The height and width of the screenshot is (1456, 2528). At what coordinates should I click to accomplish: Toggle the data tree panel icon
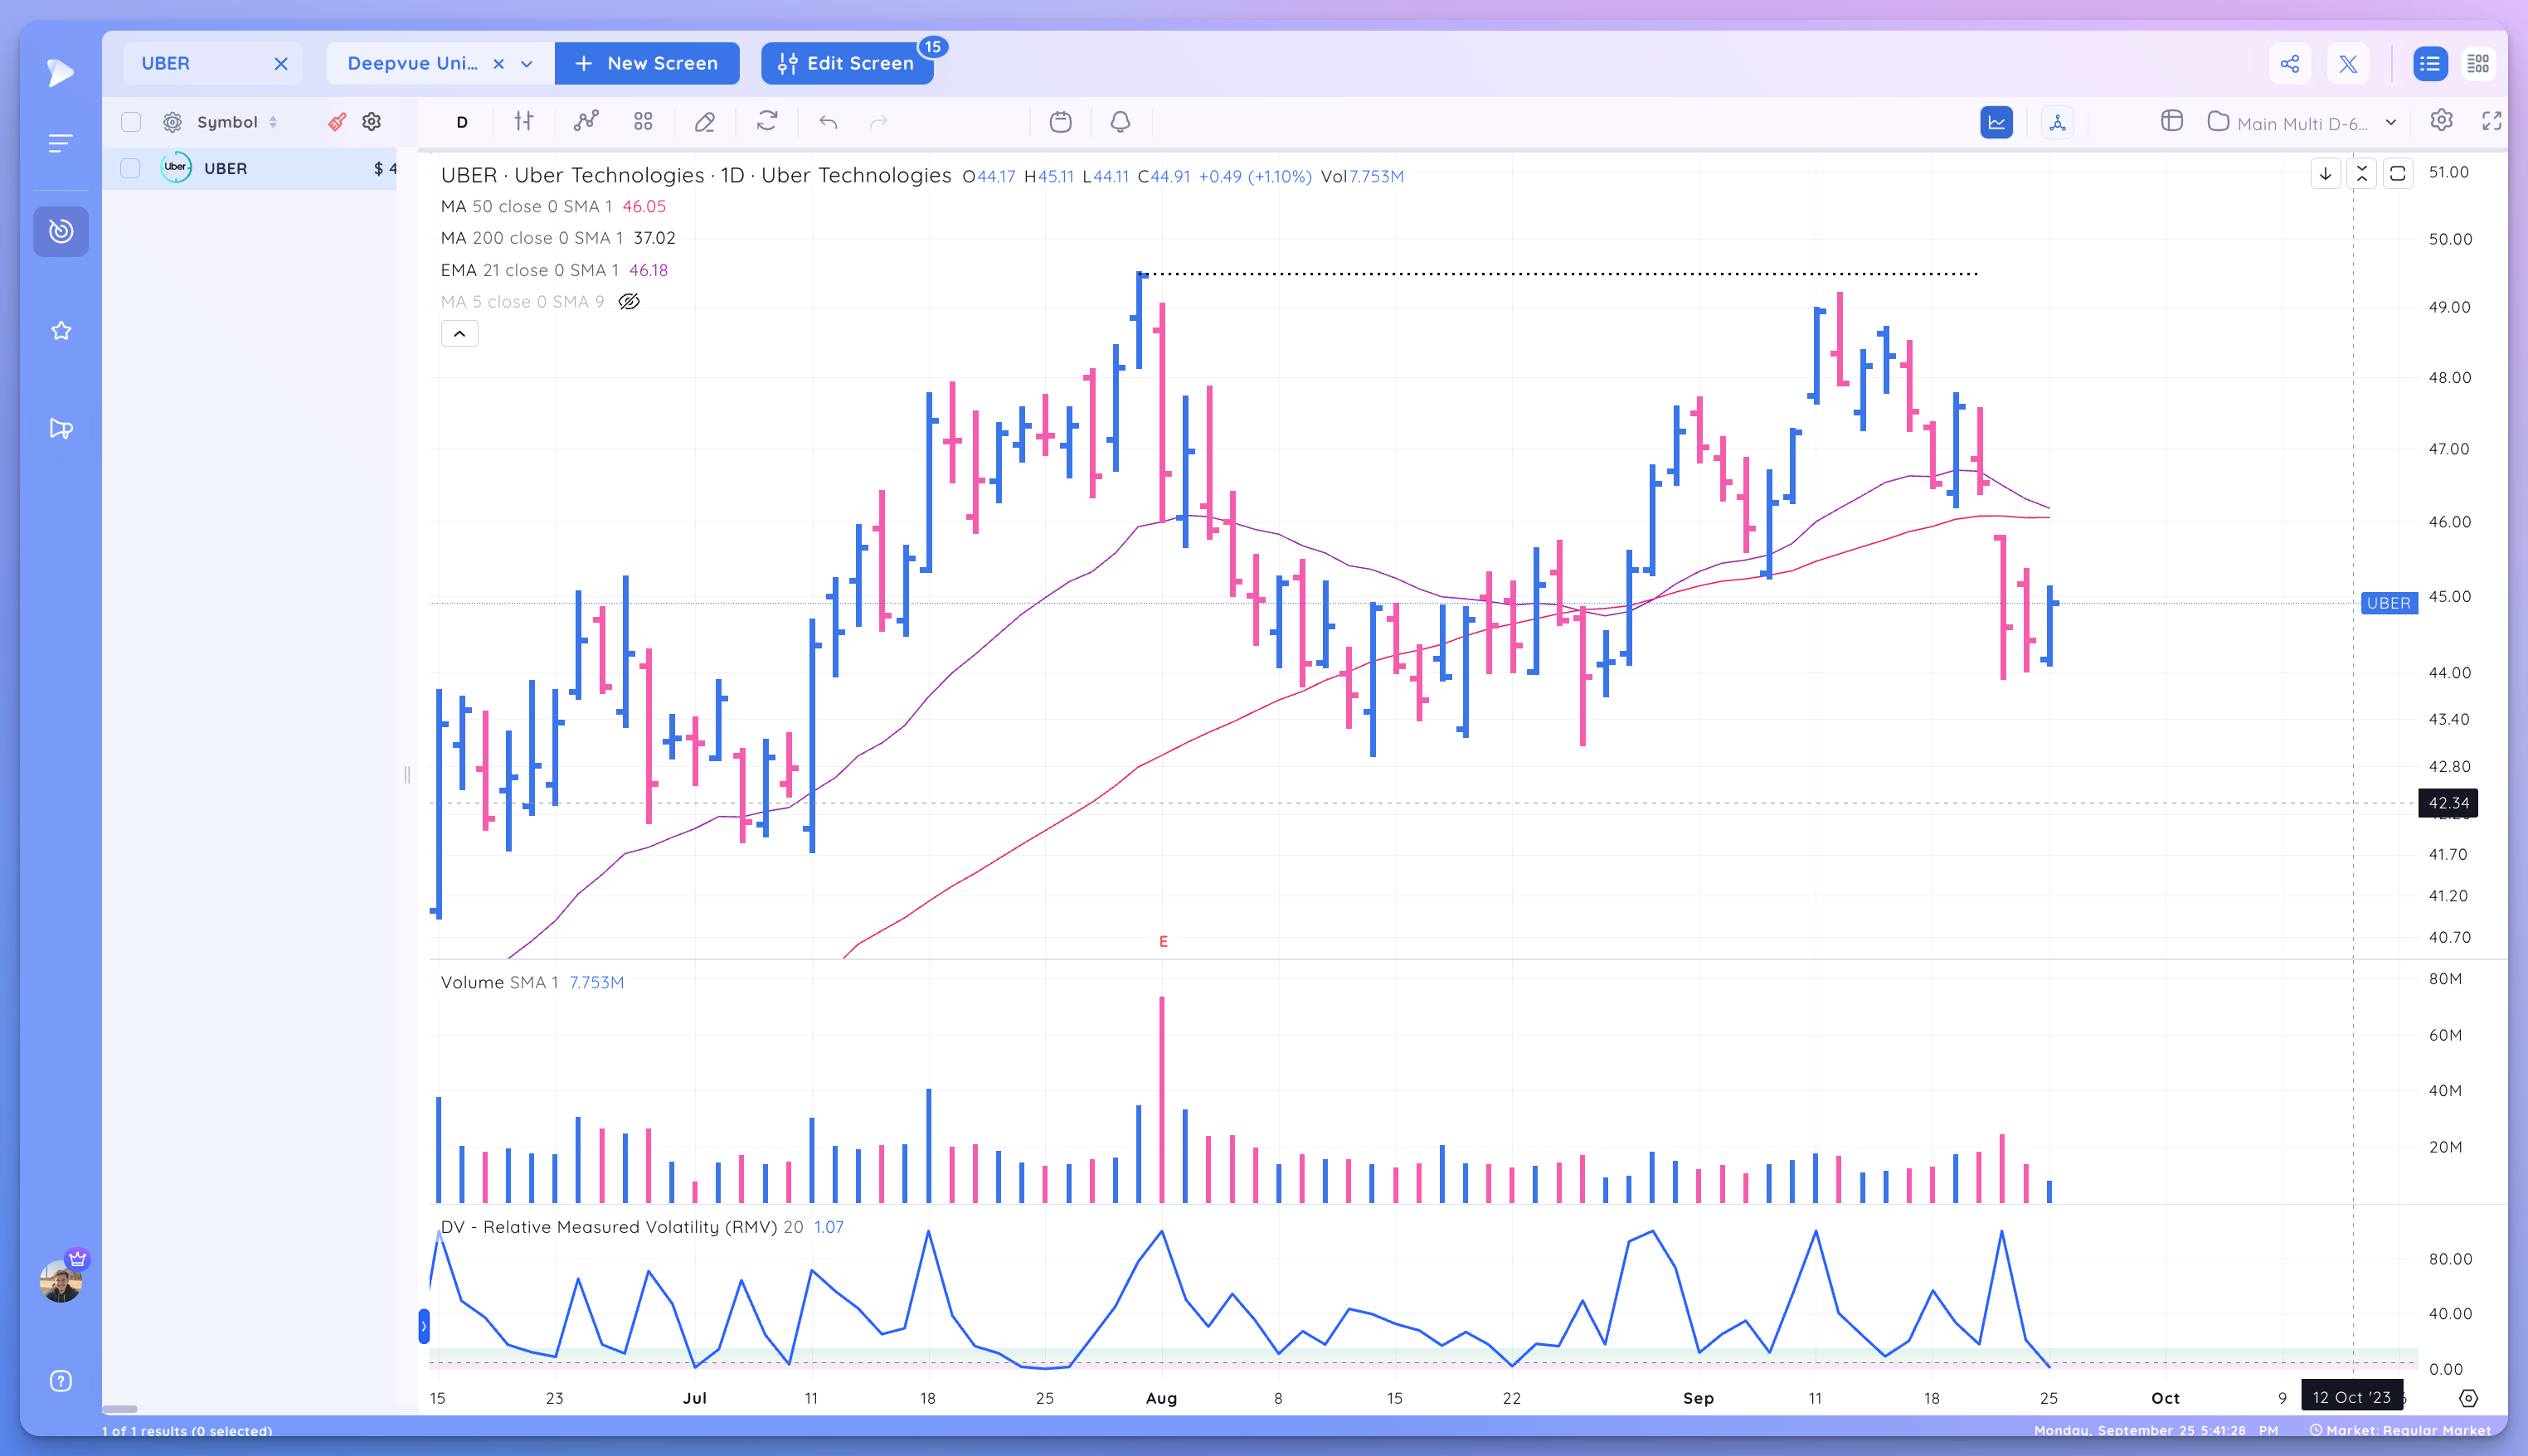pos(2057,122)
